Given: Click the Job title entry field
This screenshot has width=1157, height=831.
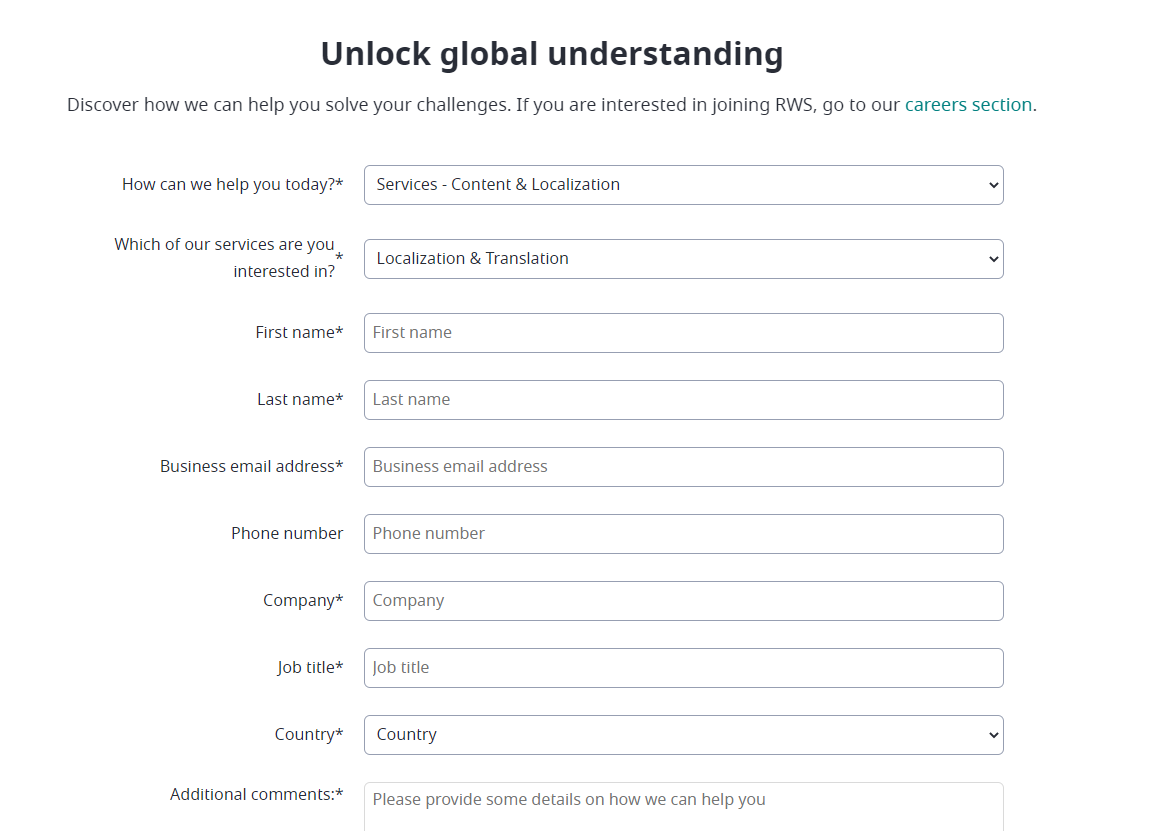Looking at the screenshot, I should click(x=683, y=667).
